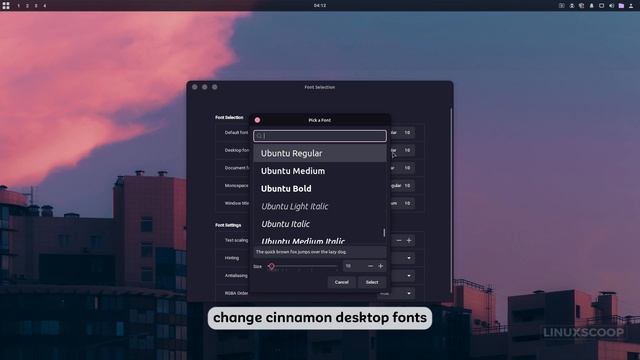Screen dimensions: 640x360
Task: Increase font size with the plus button
Action: 380,266
